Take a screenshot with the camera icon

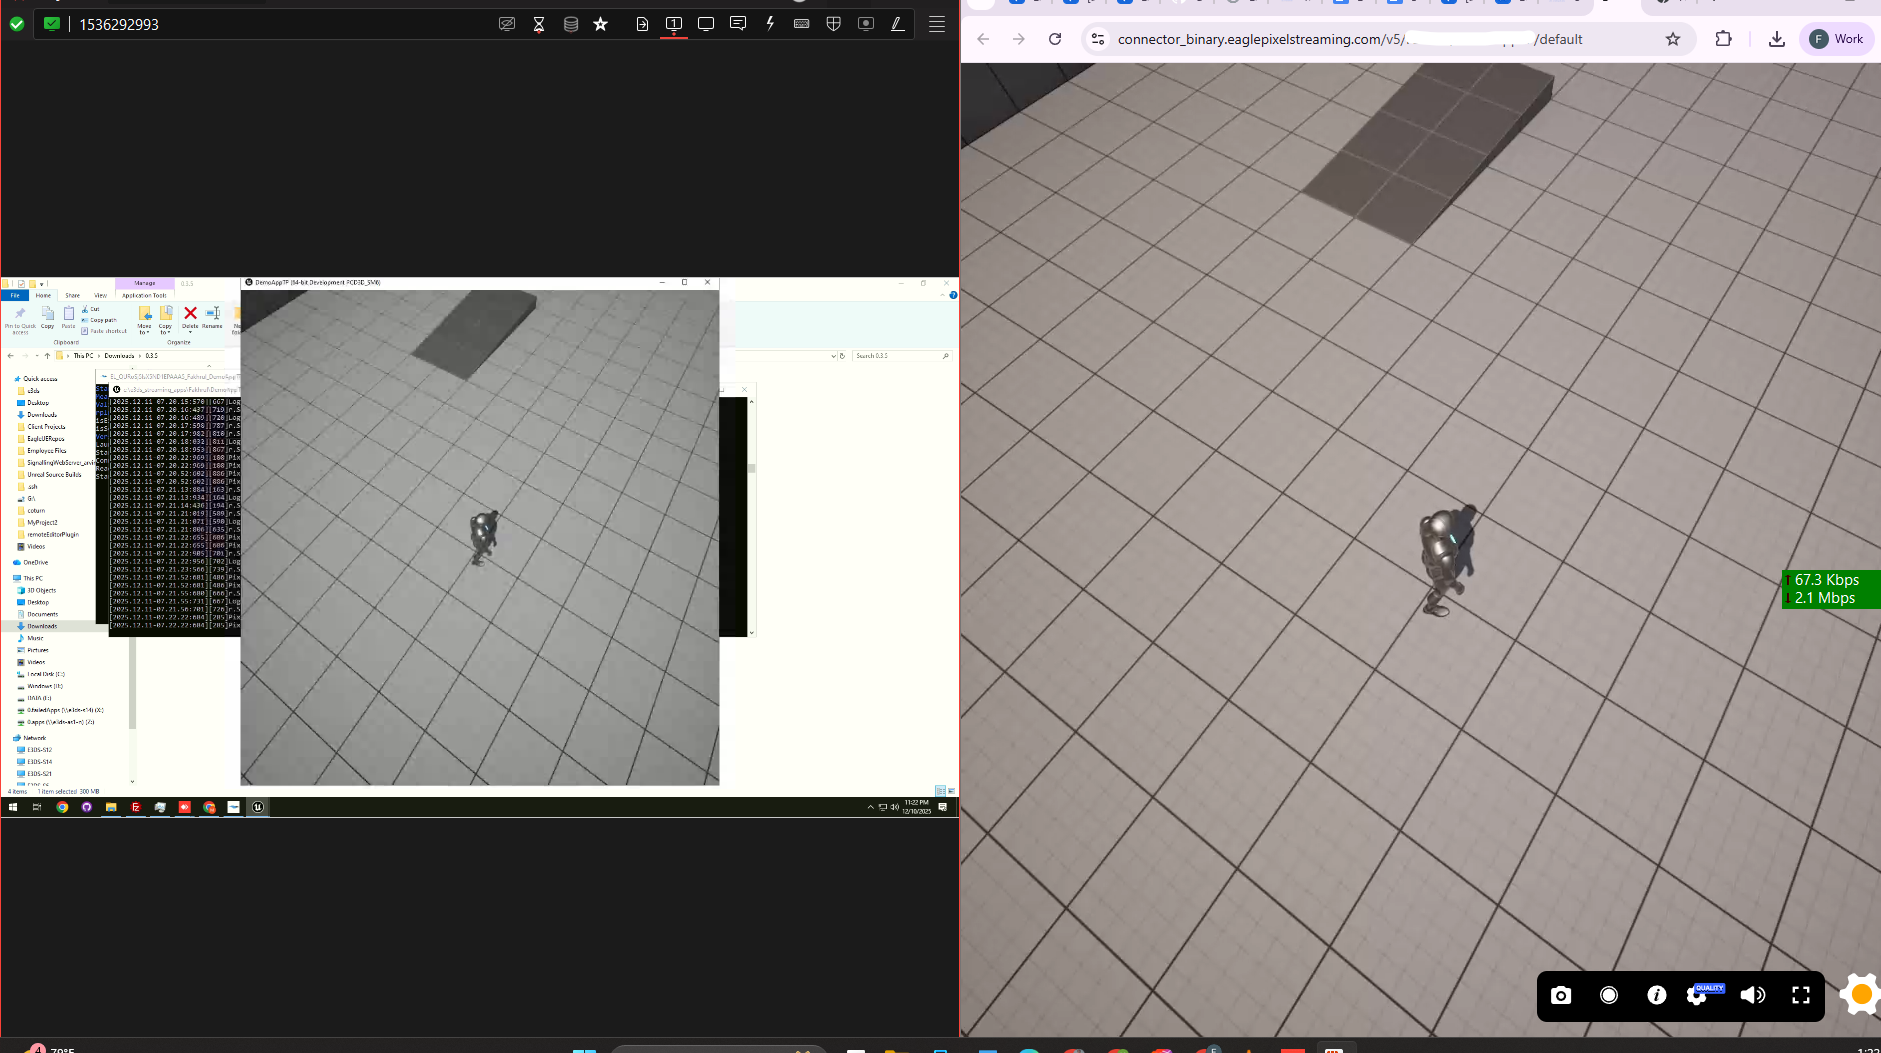[1561, 995]
